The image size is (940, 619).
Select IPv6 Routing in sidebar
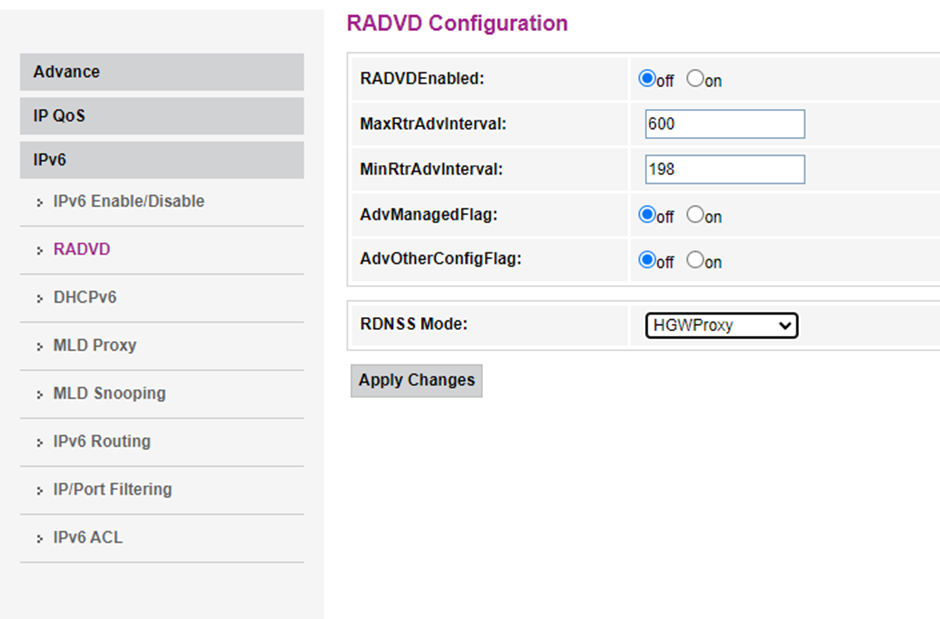(x=101, y=441)
